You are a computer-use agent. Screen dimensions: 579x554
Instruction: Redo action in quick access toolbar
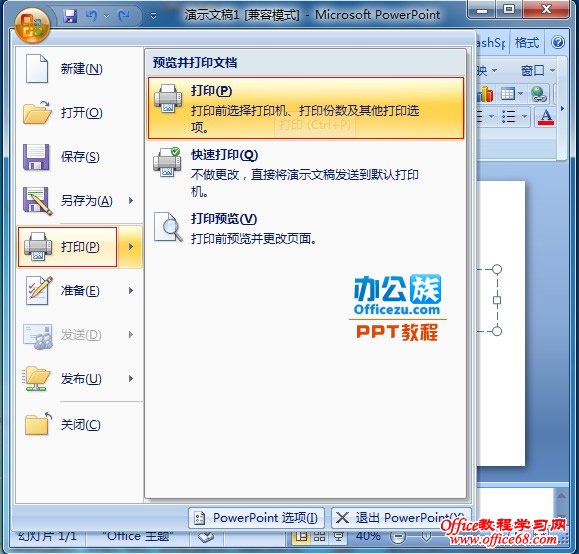click(x=124, y=16)
